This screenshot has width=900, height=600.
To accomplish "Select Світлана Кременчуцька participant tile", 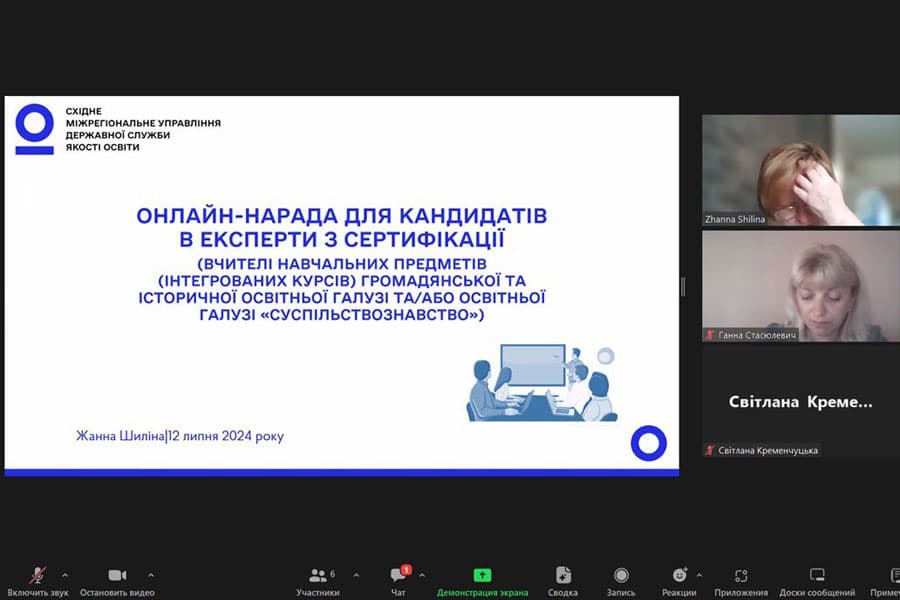I will click(801, 402).
